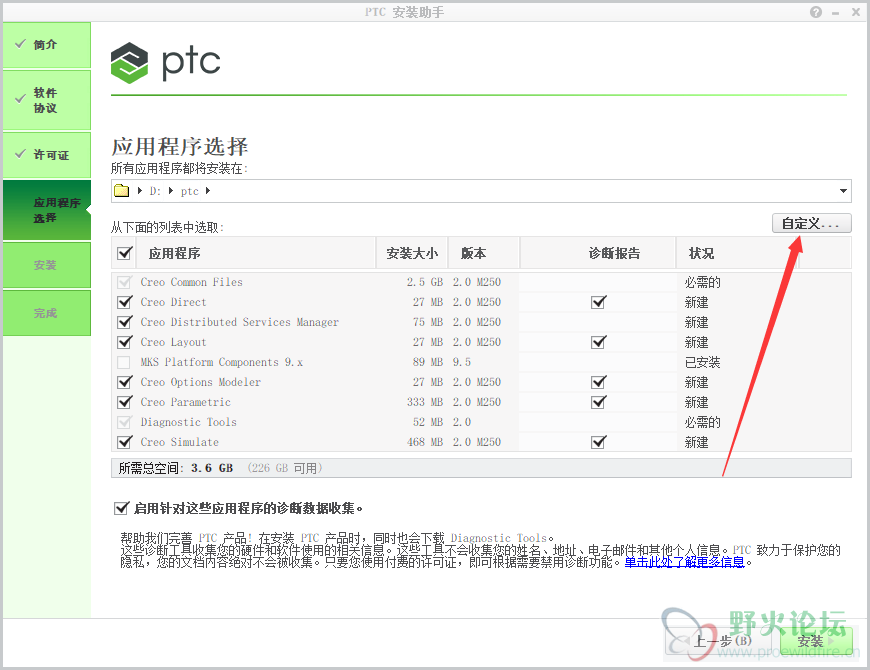Expand the arrow before ptc in path

tap(171, 191)
